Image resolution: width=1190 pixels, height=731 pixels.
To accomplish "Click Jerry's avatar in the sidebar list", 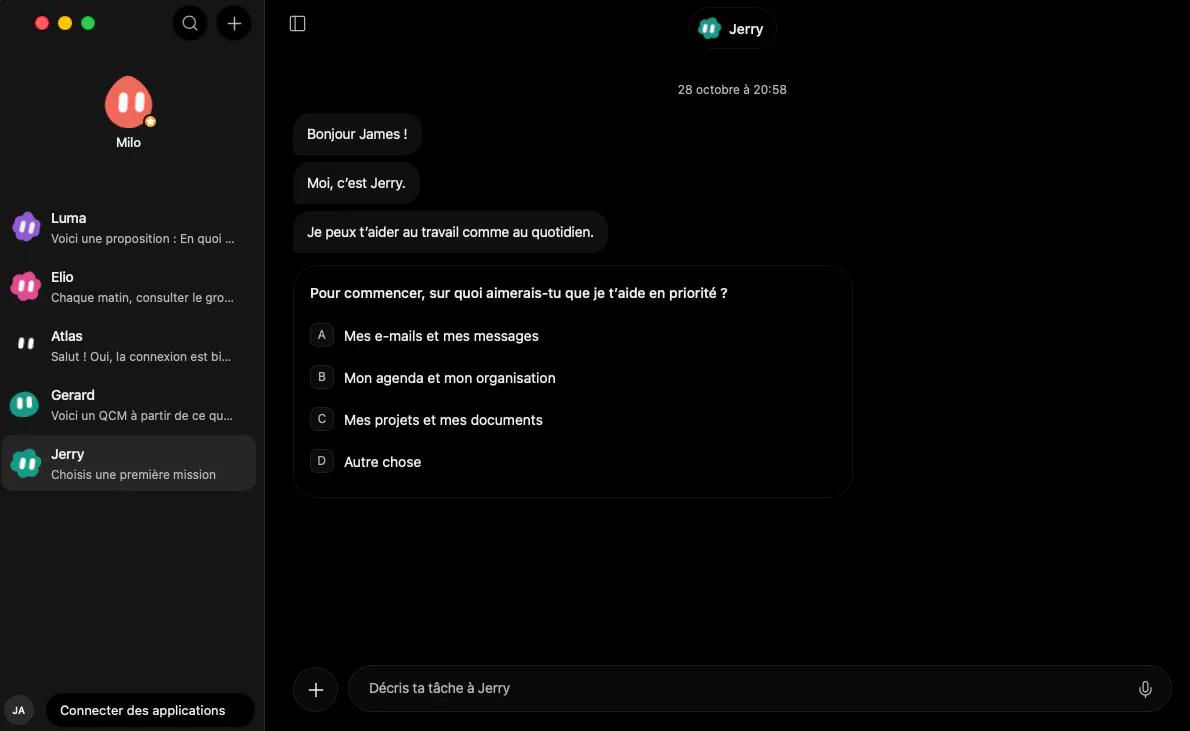I will coord(26,463).
